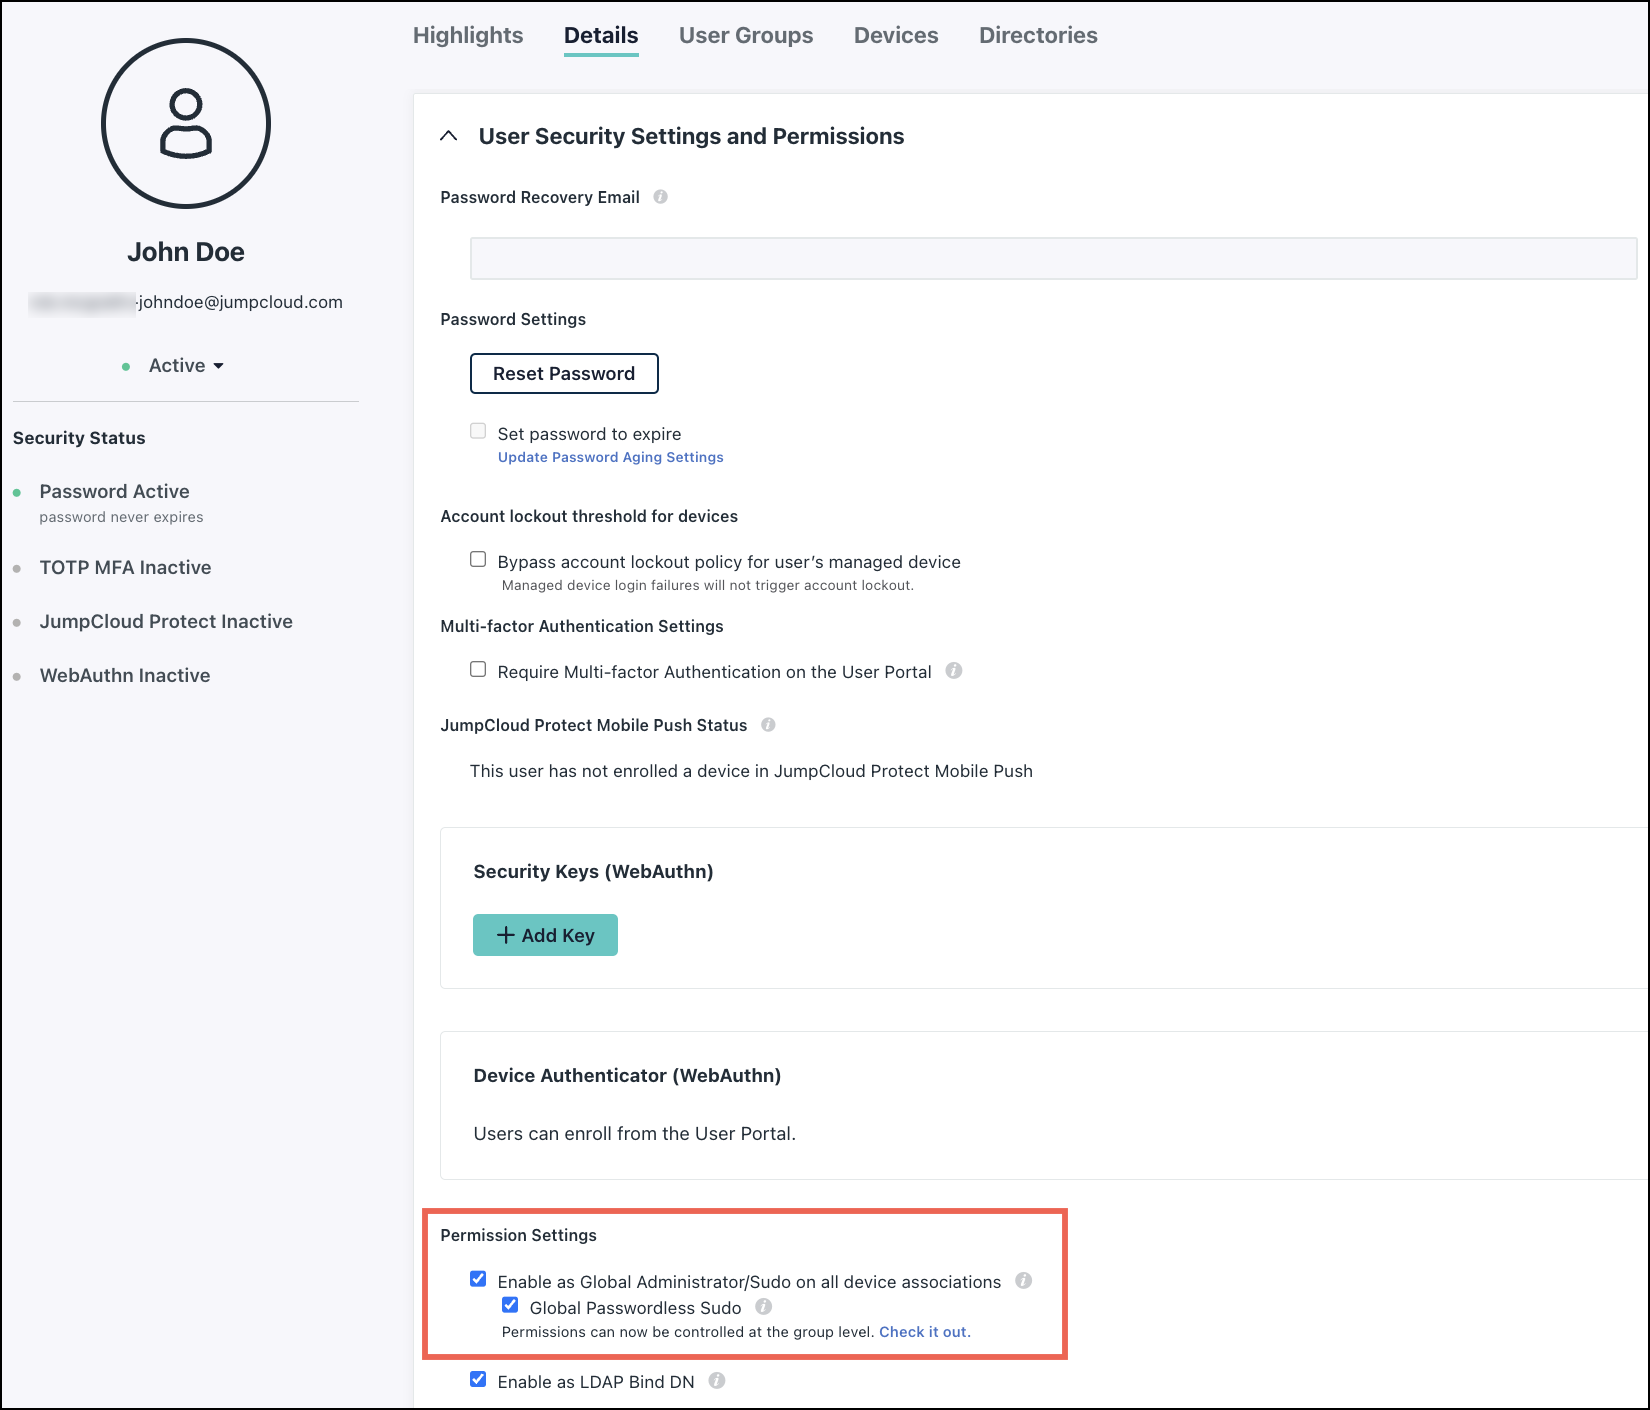Open the Devices tab
This screenshot has width=1650, height=1410.
coord(895,35)
